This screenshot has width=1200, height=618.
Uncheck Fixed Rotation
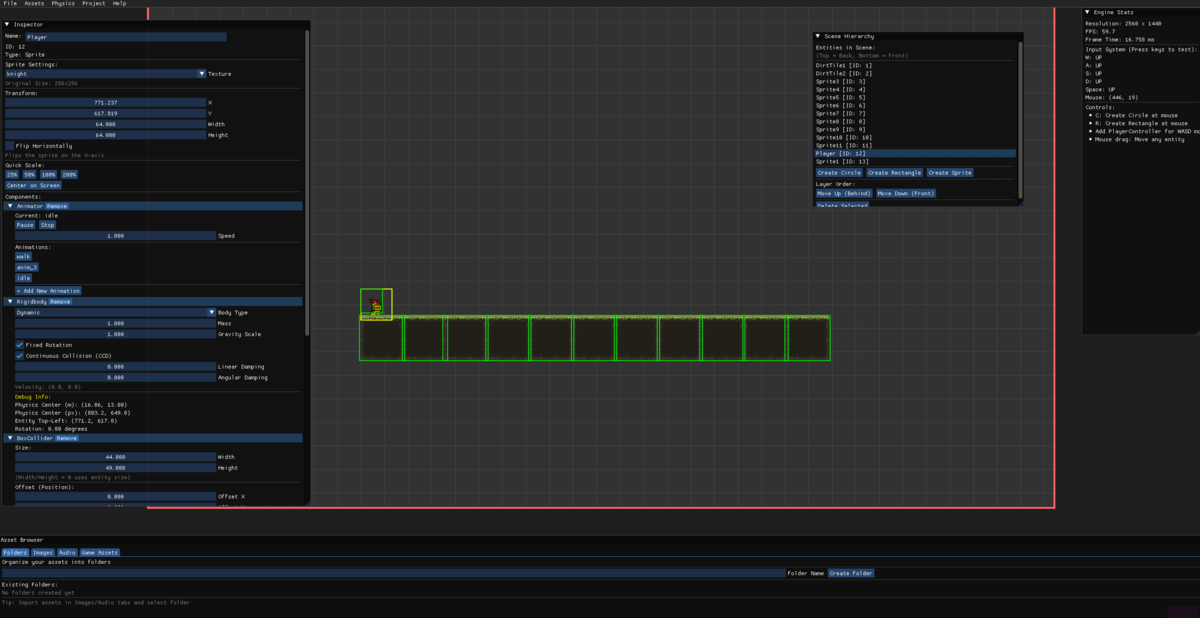tap(20, 345)
